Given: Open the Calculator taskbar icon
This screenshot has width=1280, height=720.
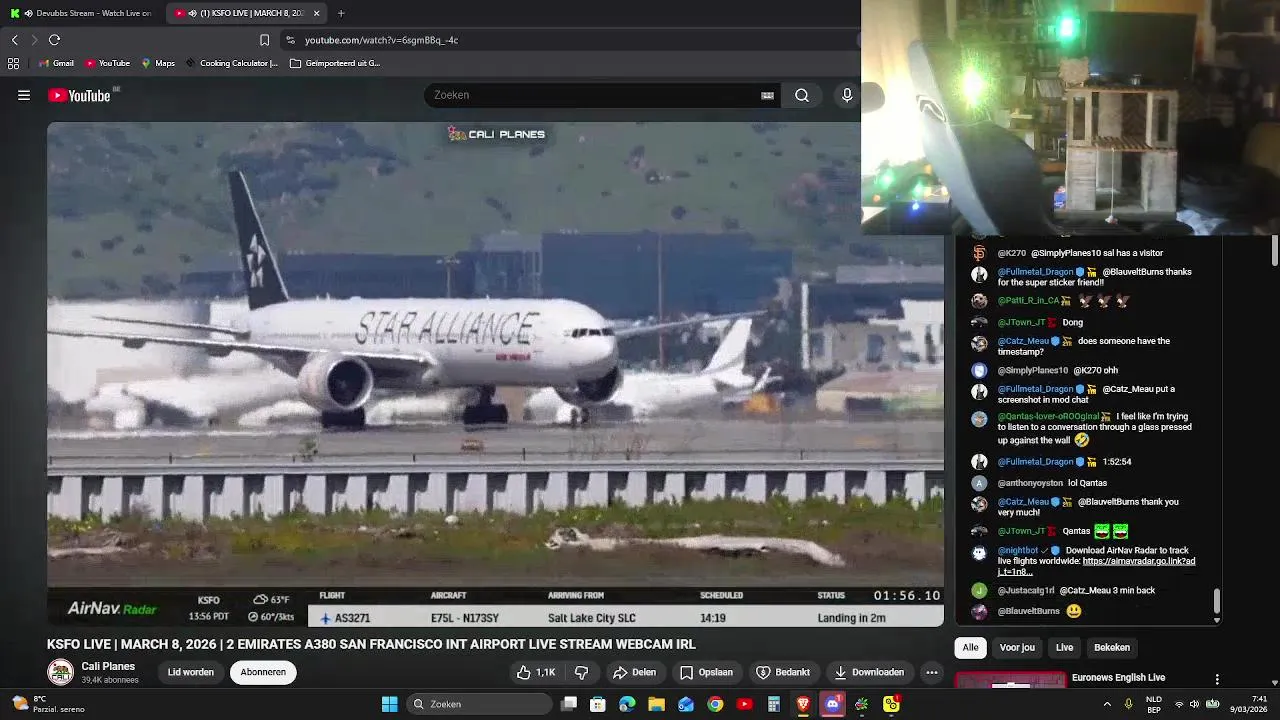Looking at the screenshot, I should click(774, 704).
